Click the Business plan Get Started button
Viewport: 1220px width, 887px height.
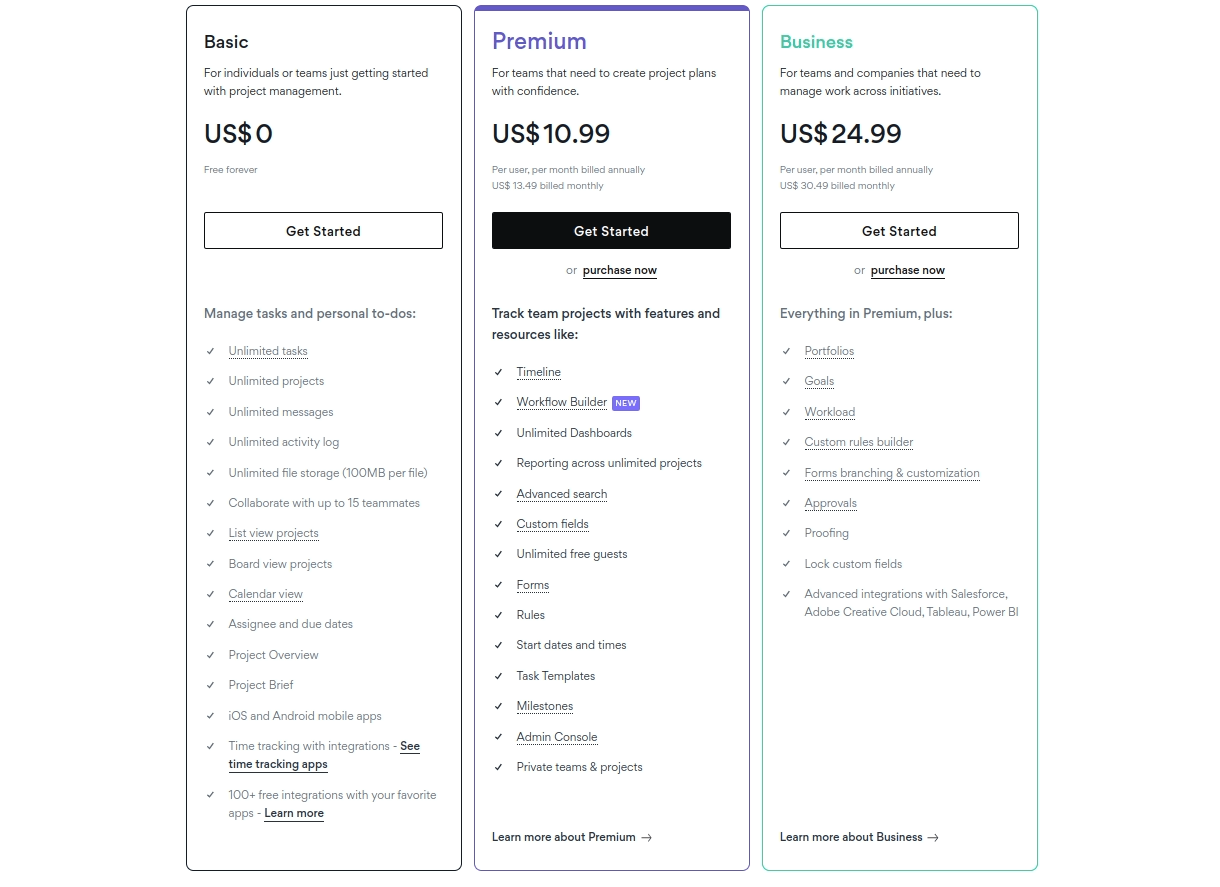899,231
